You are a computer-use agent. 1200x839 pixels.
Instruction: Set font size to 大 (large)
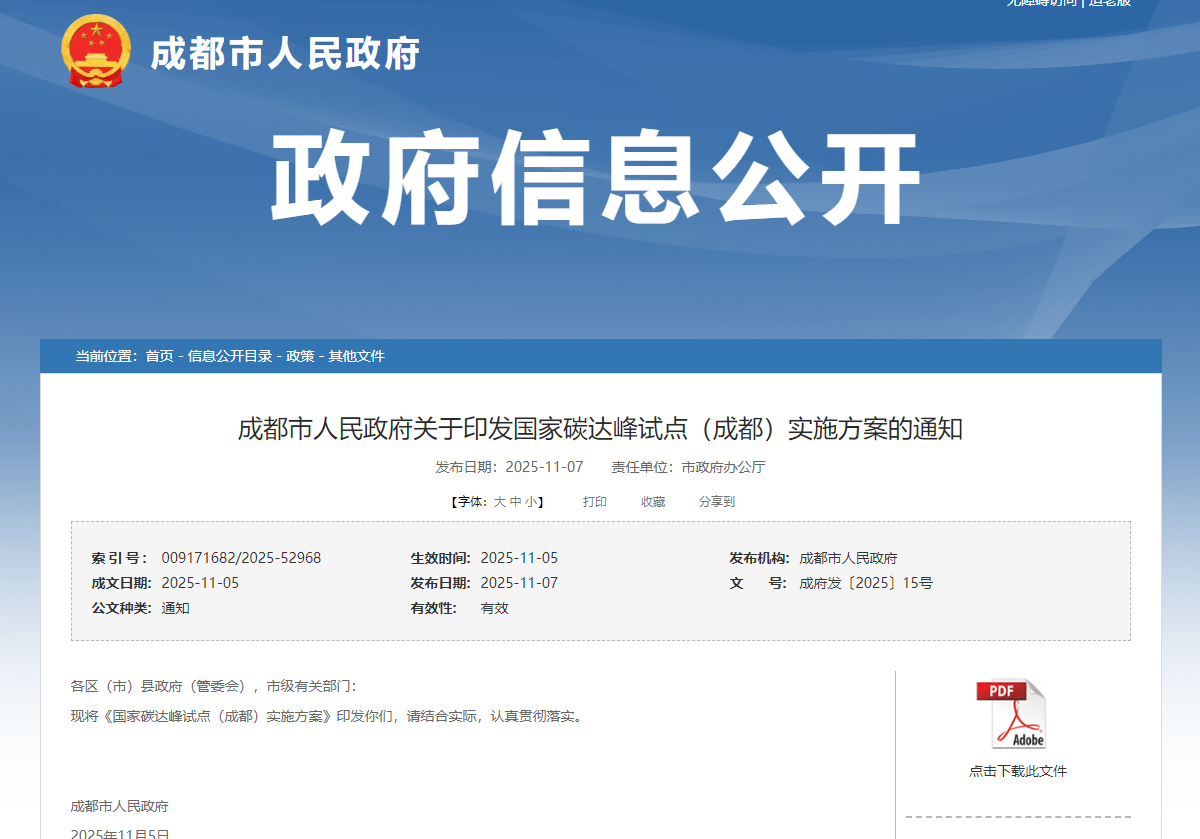tap(499, 502)
